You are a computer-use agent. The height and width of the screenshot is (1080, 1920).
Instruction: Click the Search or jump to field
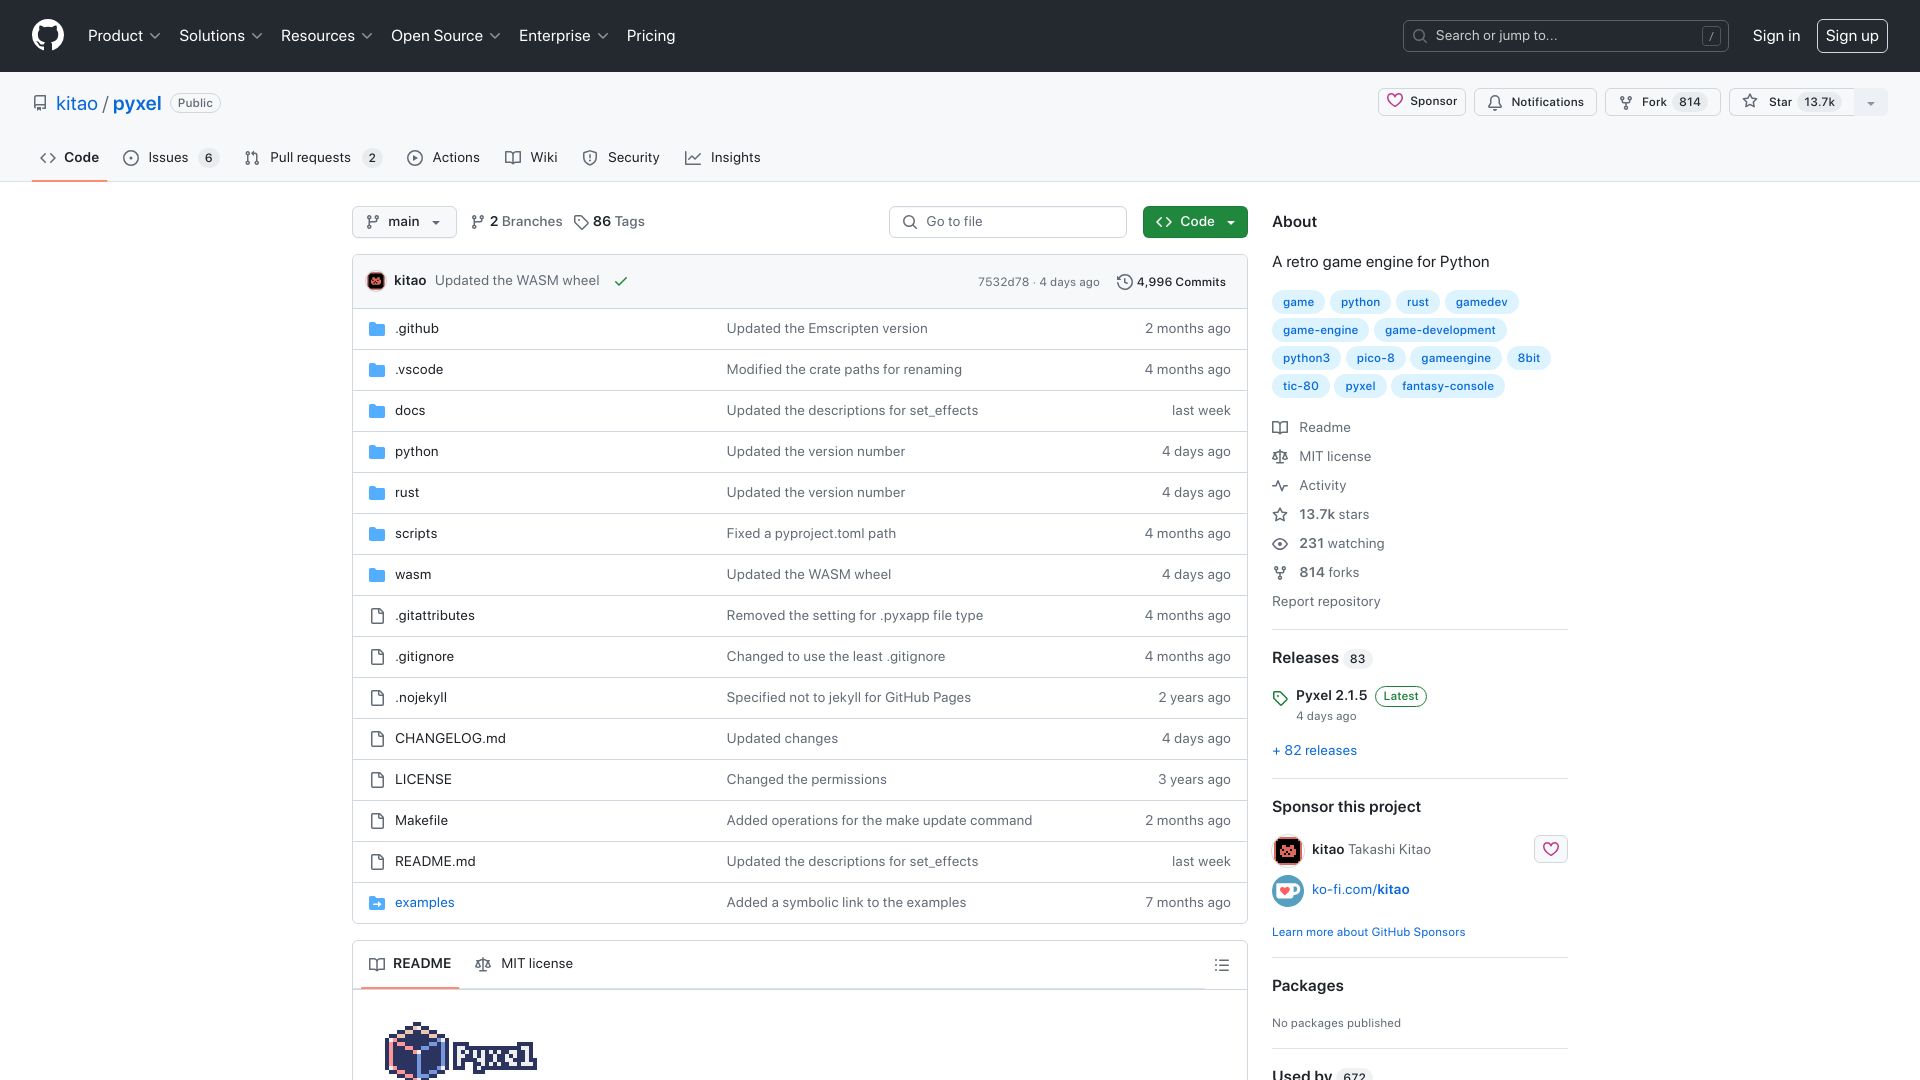pos(1565,36)
